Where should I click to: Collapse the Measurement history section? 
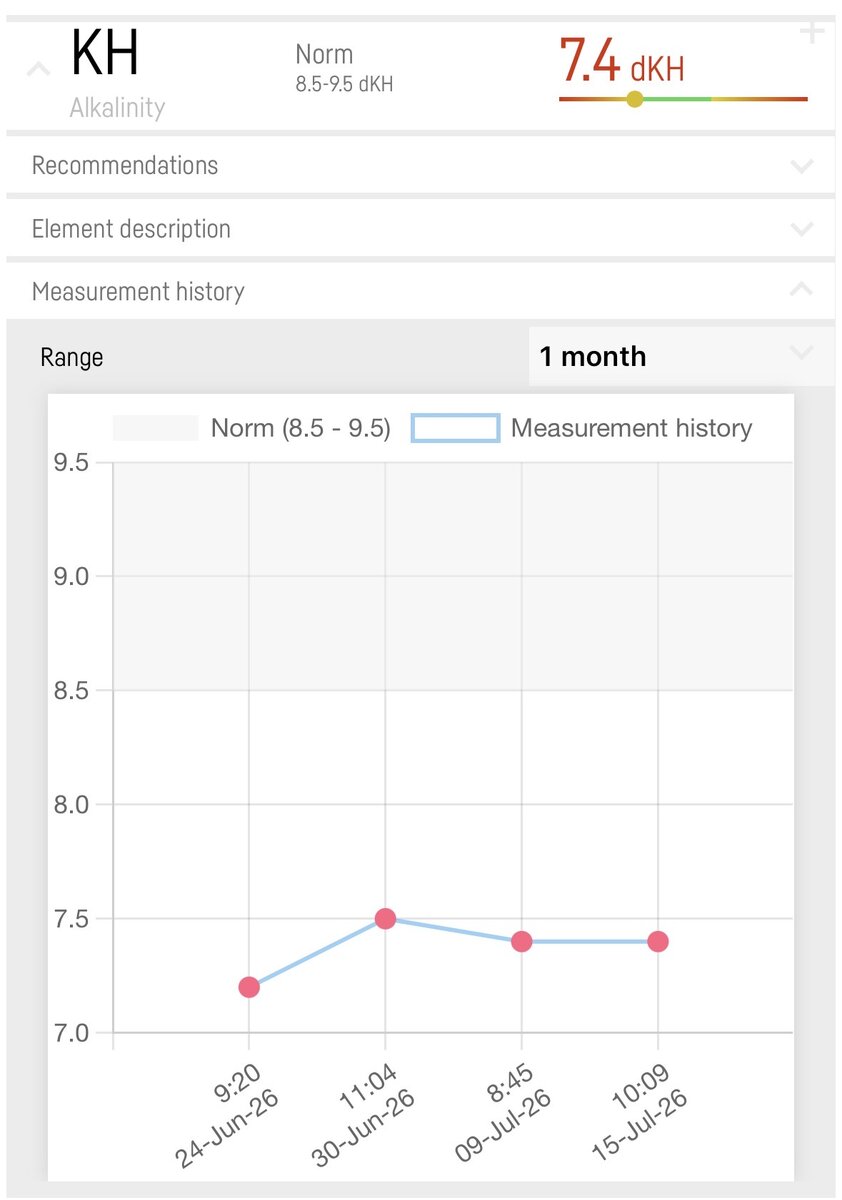click(420, 291)
